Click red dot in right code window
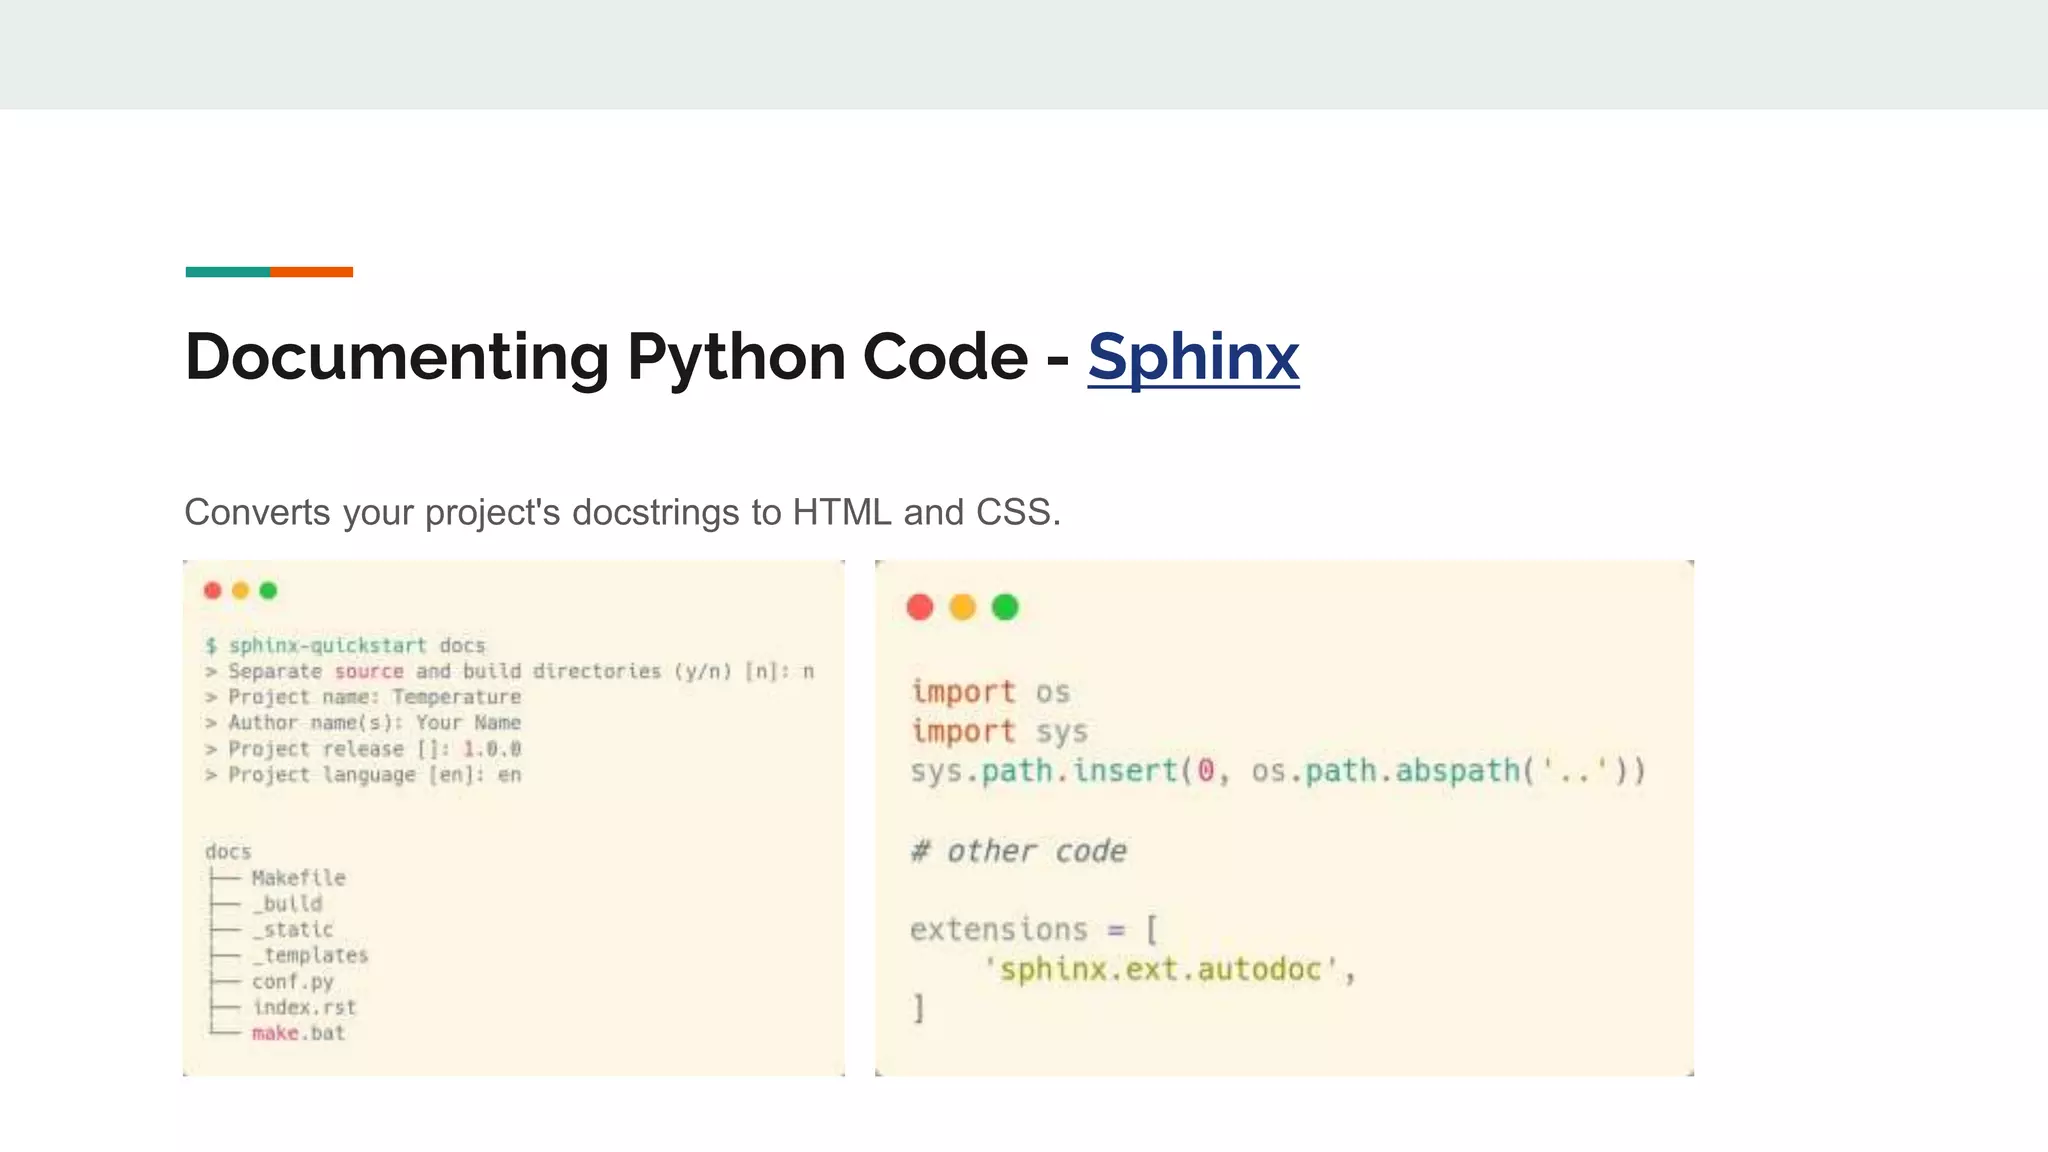The height and width of the screenshot is (1152, 2048). point(920,607)
